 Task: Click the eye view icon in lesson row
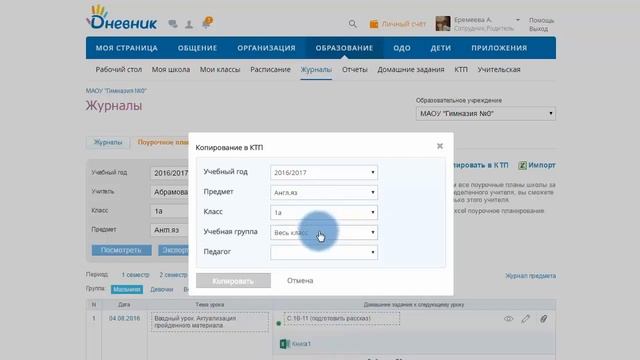(508, 319)
